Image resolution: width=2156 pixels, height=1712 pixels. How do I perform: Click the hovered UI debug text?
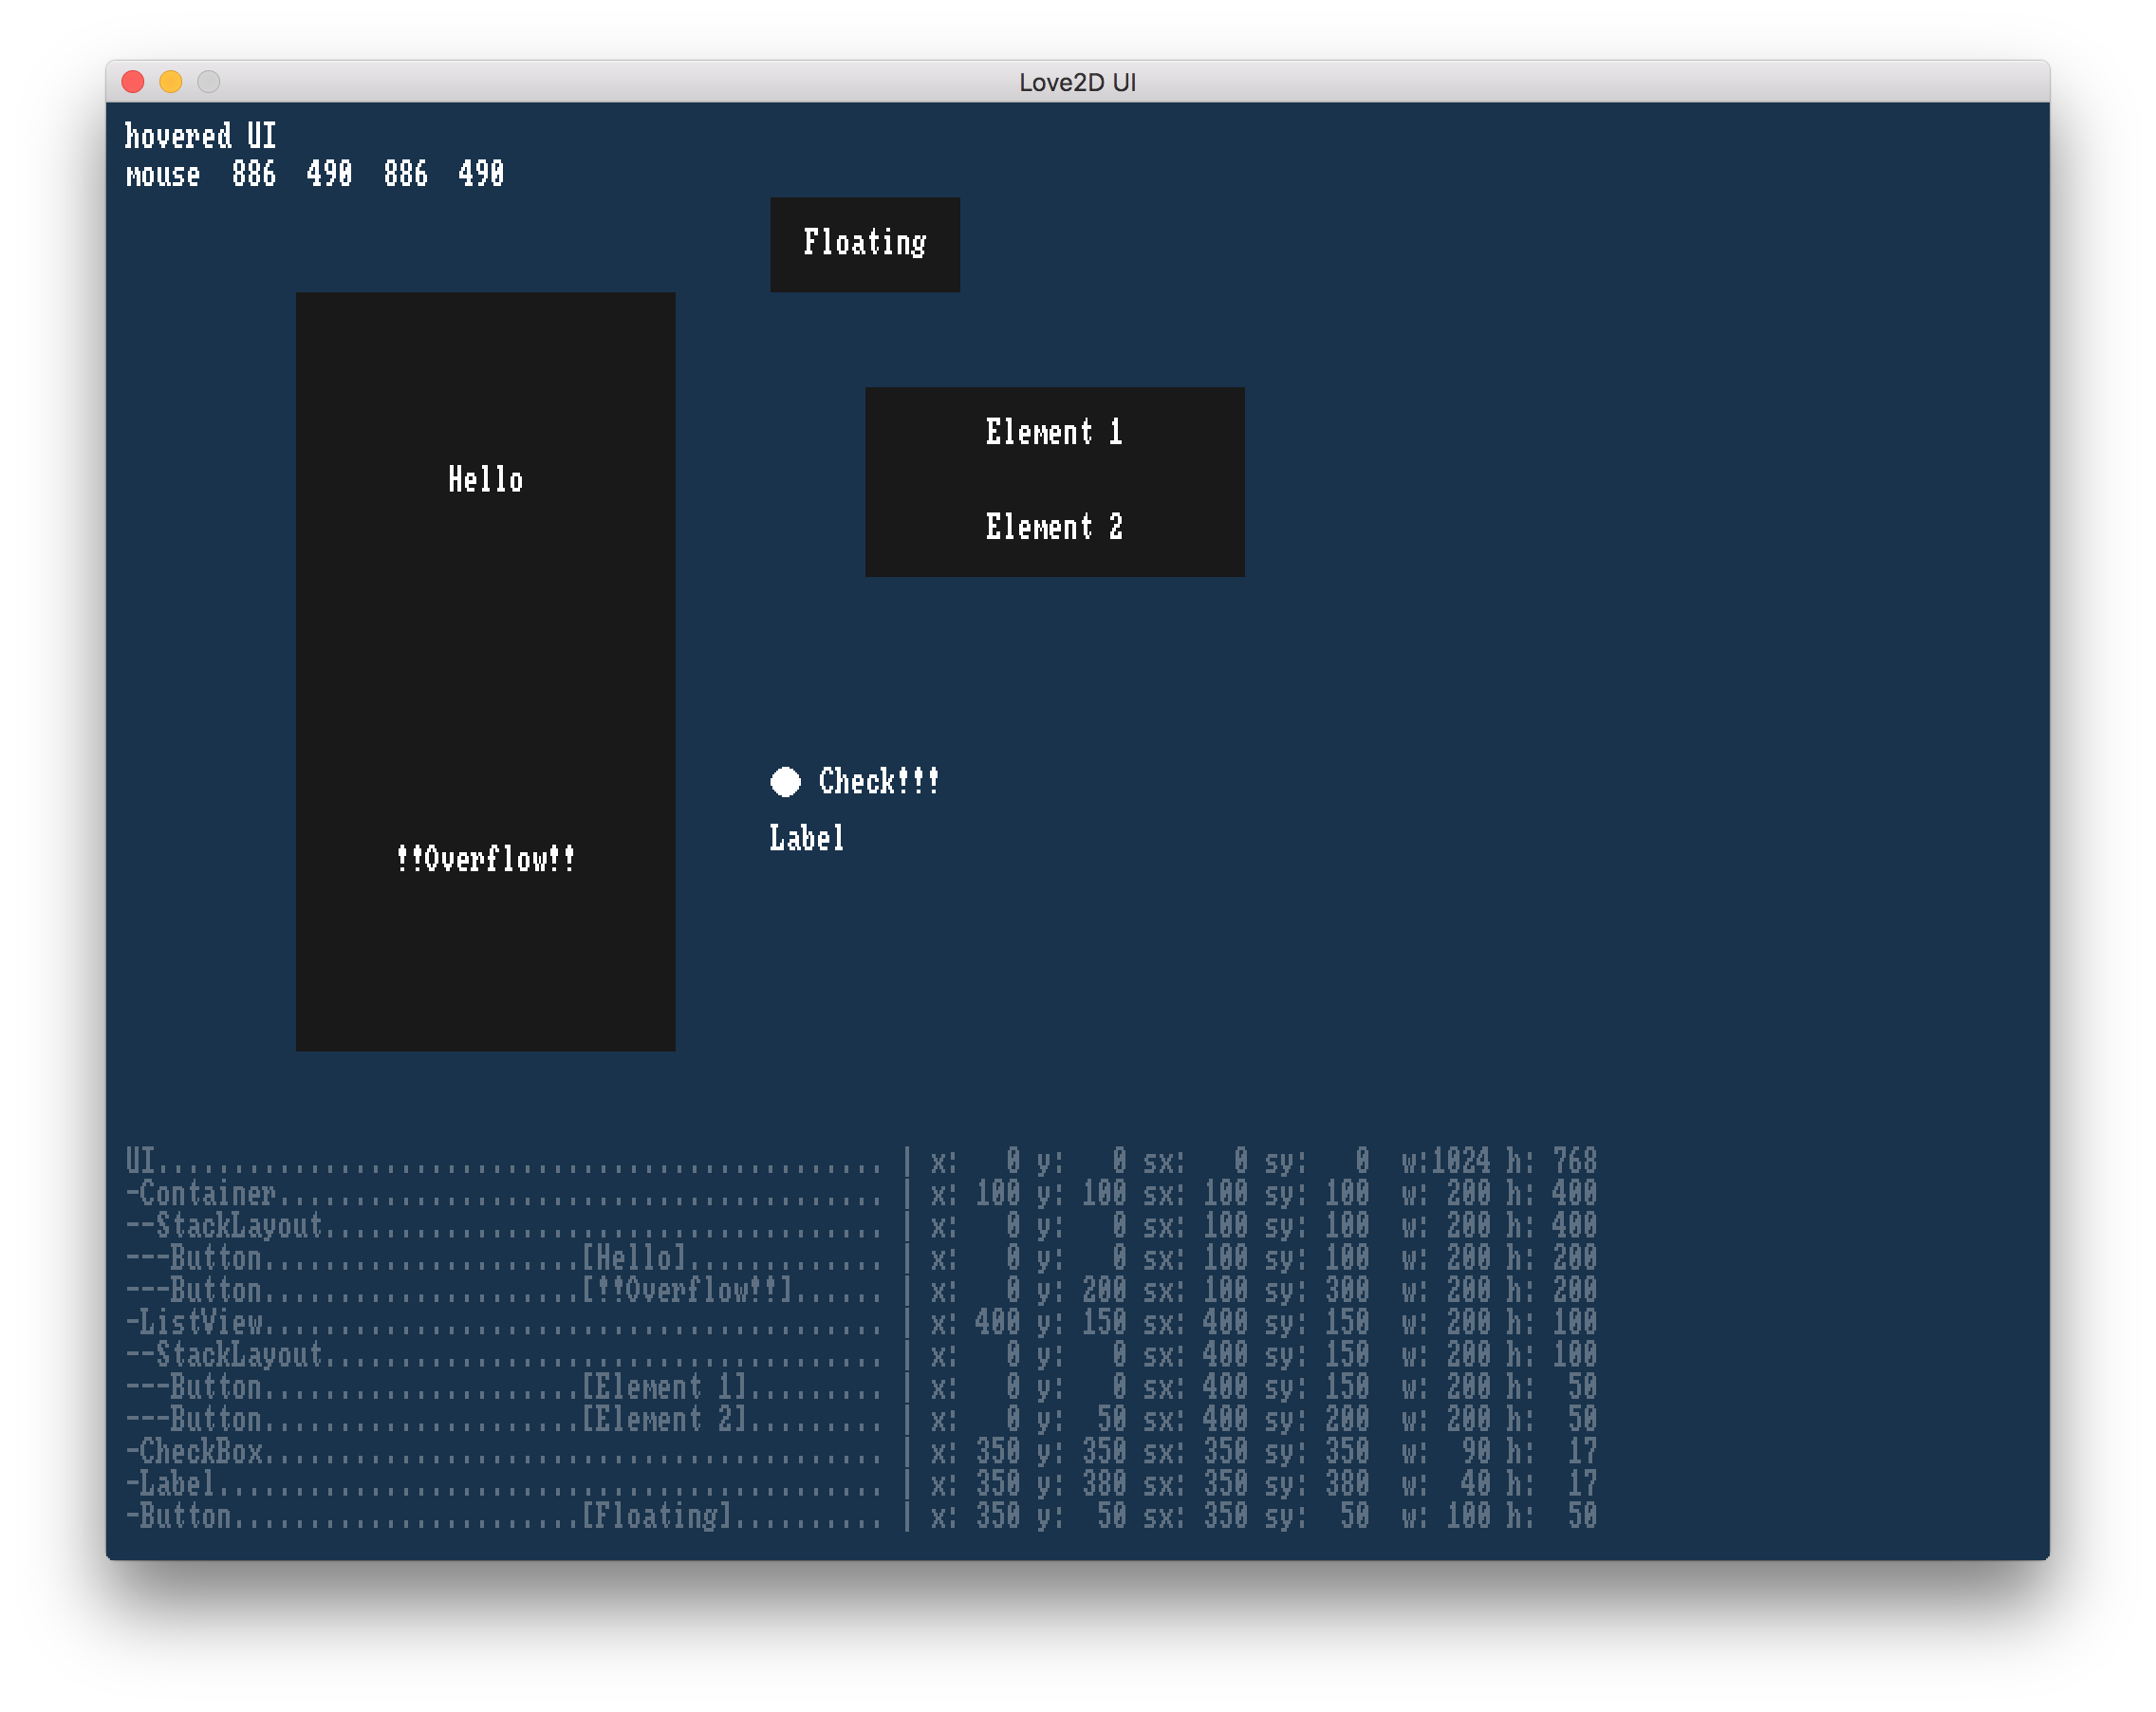pos(200,136)
